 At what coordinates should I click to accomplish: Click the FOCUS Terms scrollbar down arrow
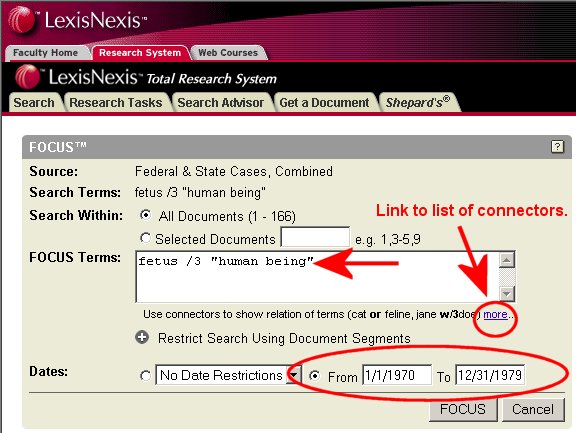(x=507, y=293)
